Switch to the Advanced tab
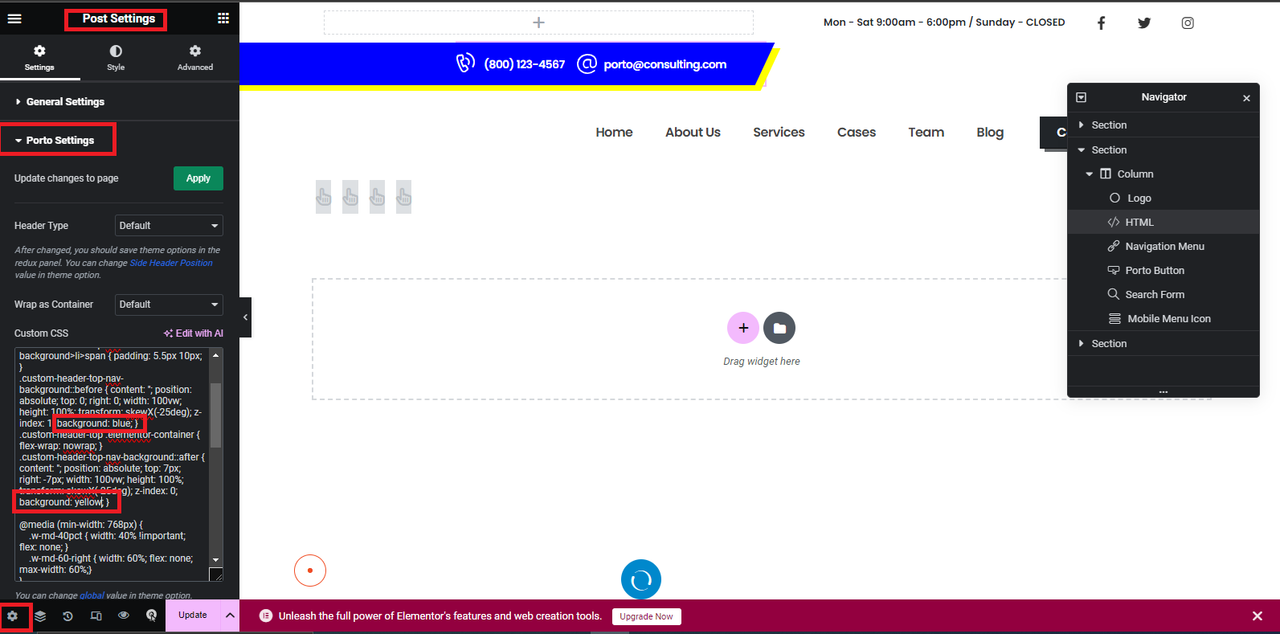 click(x=195, y=58)
